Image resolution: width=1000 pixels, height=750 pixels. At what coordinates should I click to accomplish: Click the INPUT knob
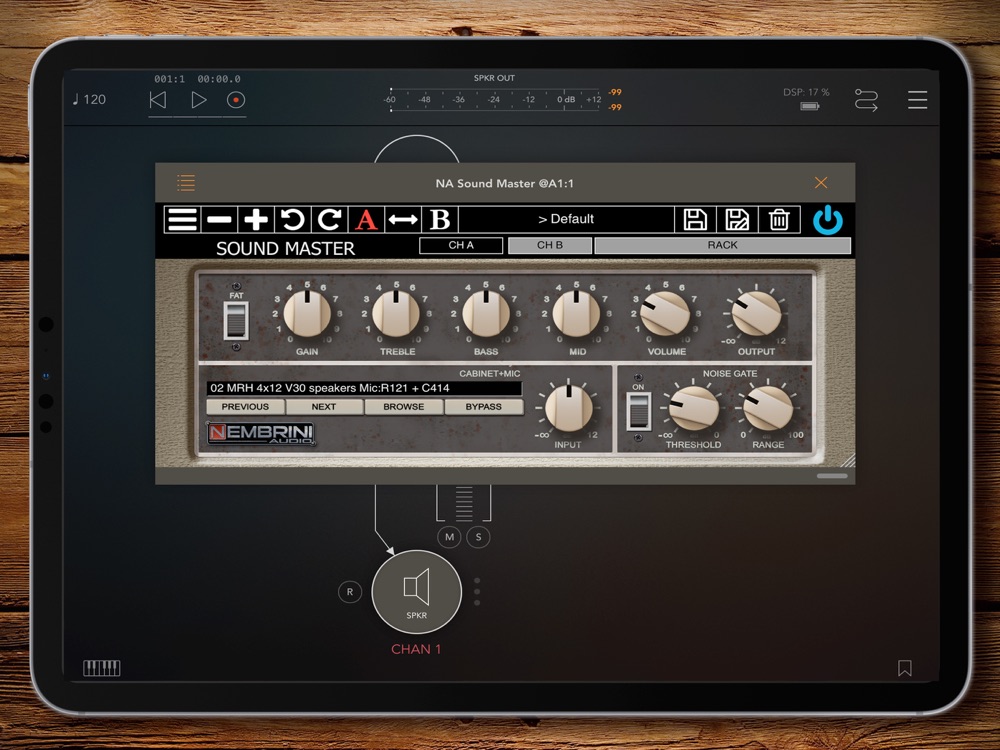[x=569, y=408]
